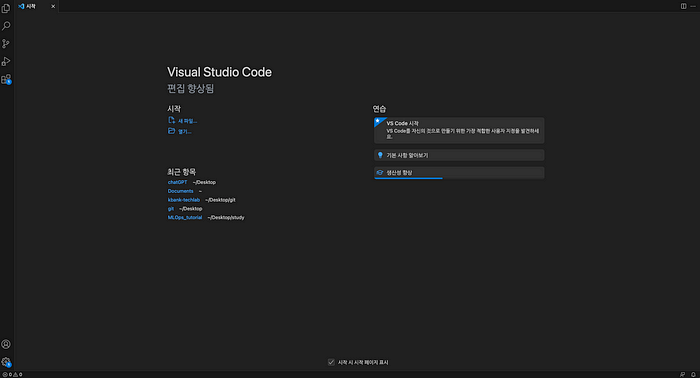Select the 시작 welcome tab
700x378 pixels.
(37, 6)
